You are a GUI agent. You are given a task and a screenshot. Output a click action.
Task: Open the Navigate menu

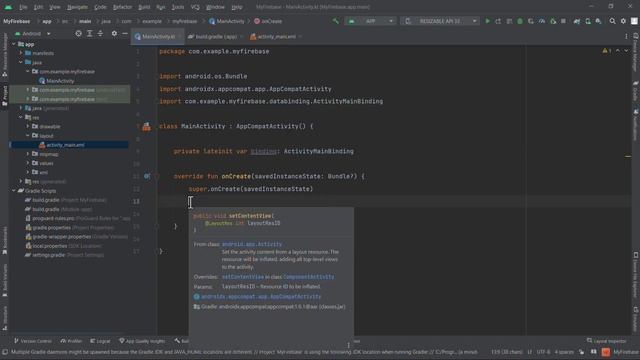pos(77,7)
